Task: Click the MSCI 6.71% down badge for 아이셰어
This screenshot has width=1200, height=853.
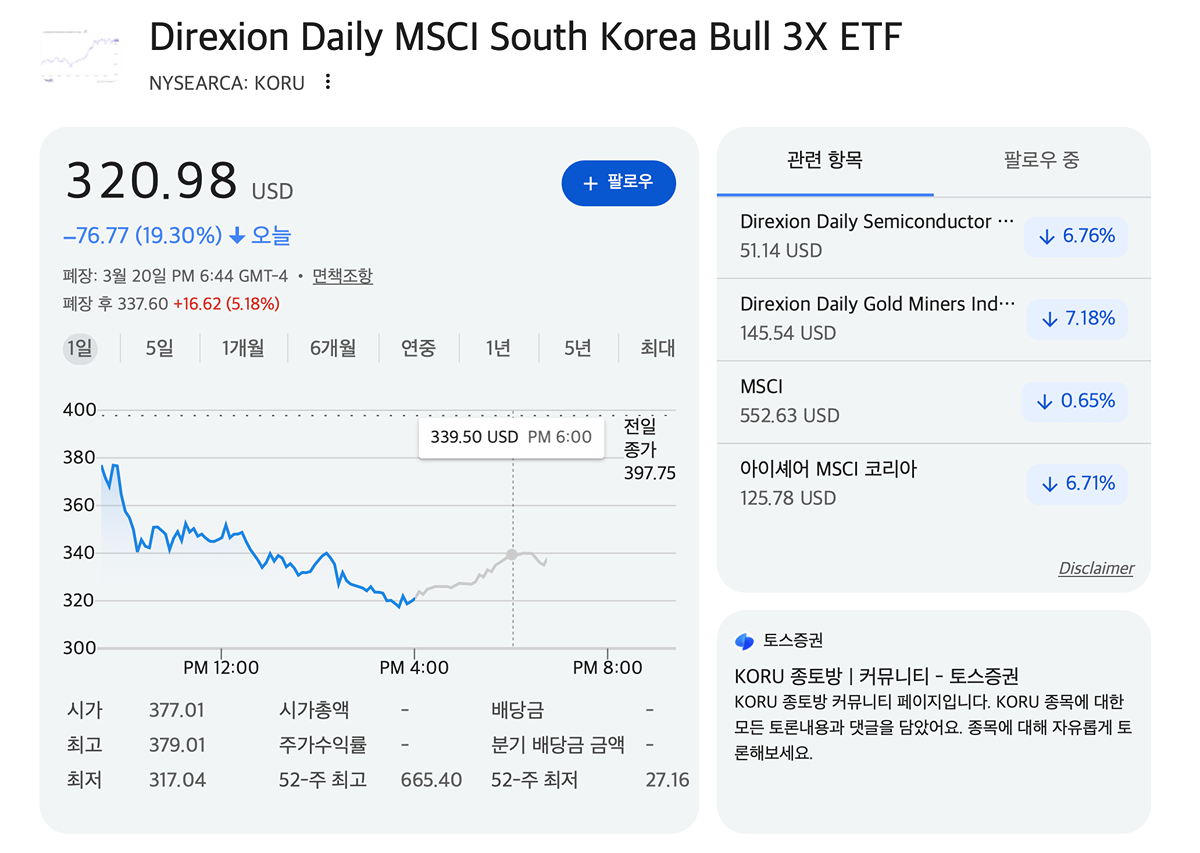Action: coord(1077,484)
